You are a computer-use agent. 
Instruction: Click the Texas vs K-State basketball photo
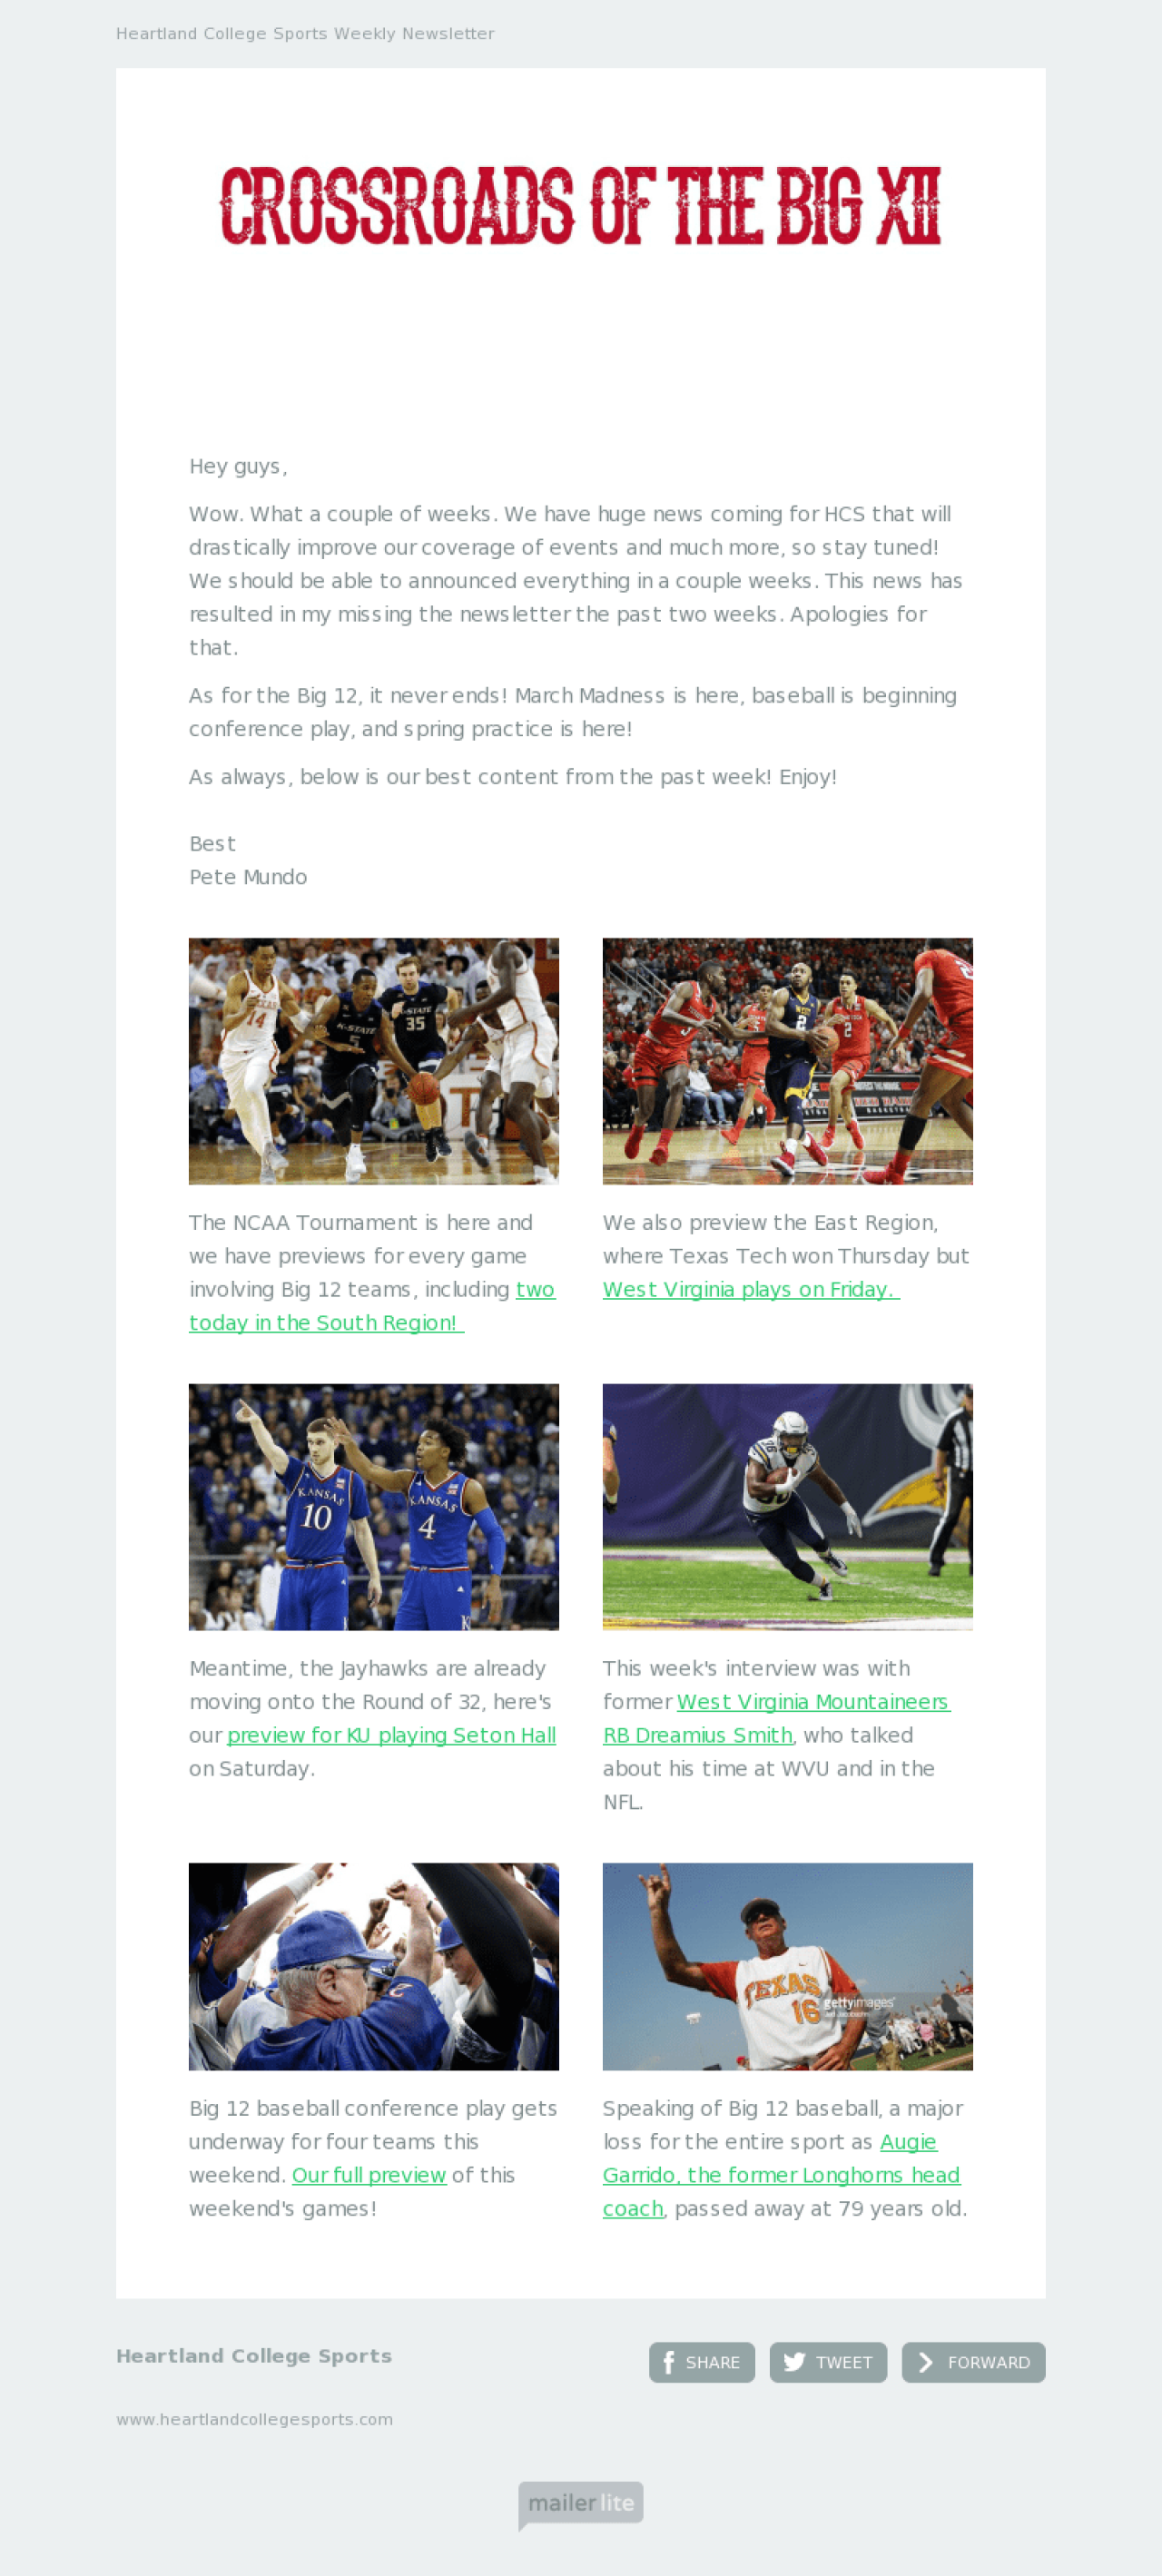374,1061
